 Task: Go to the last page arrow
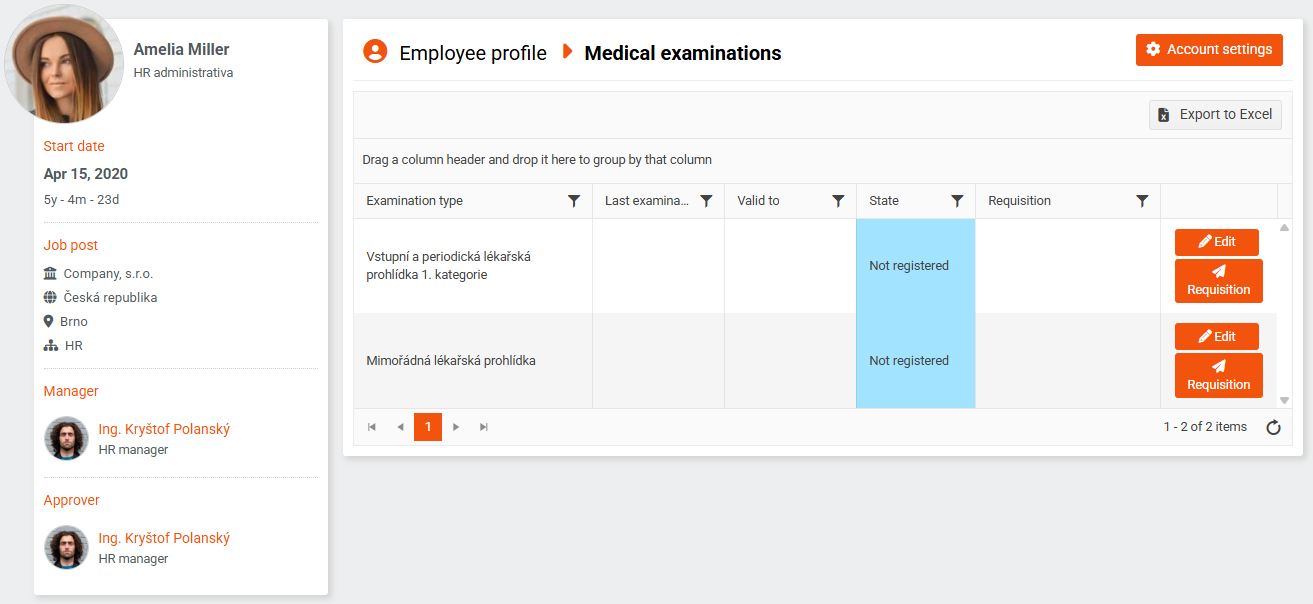click(x=484, y=427)
